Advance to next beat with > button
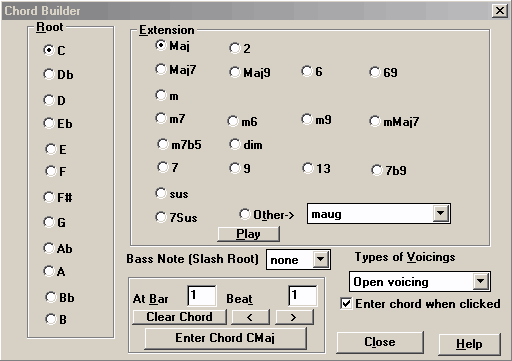Screen dimensions: 512x361 [x=294, y=317]
